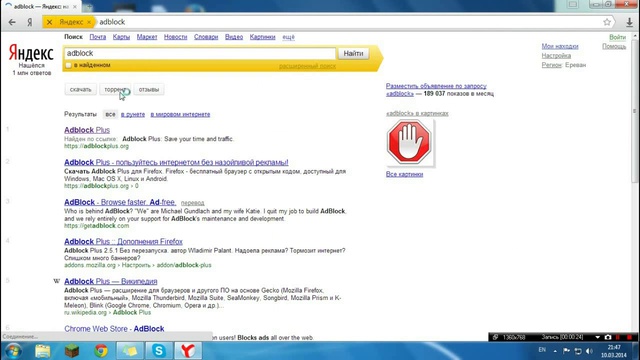This screenshot has width=640, height=360.
Task: Open 'AdBlock - Browse faster. Ad-free.' result
Action: [x=120, y=202]
